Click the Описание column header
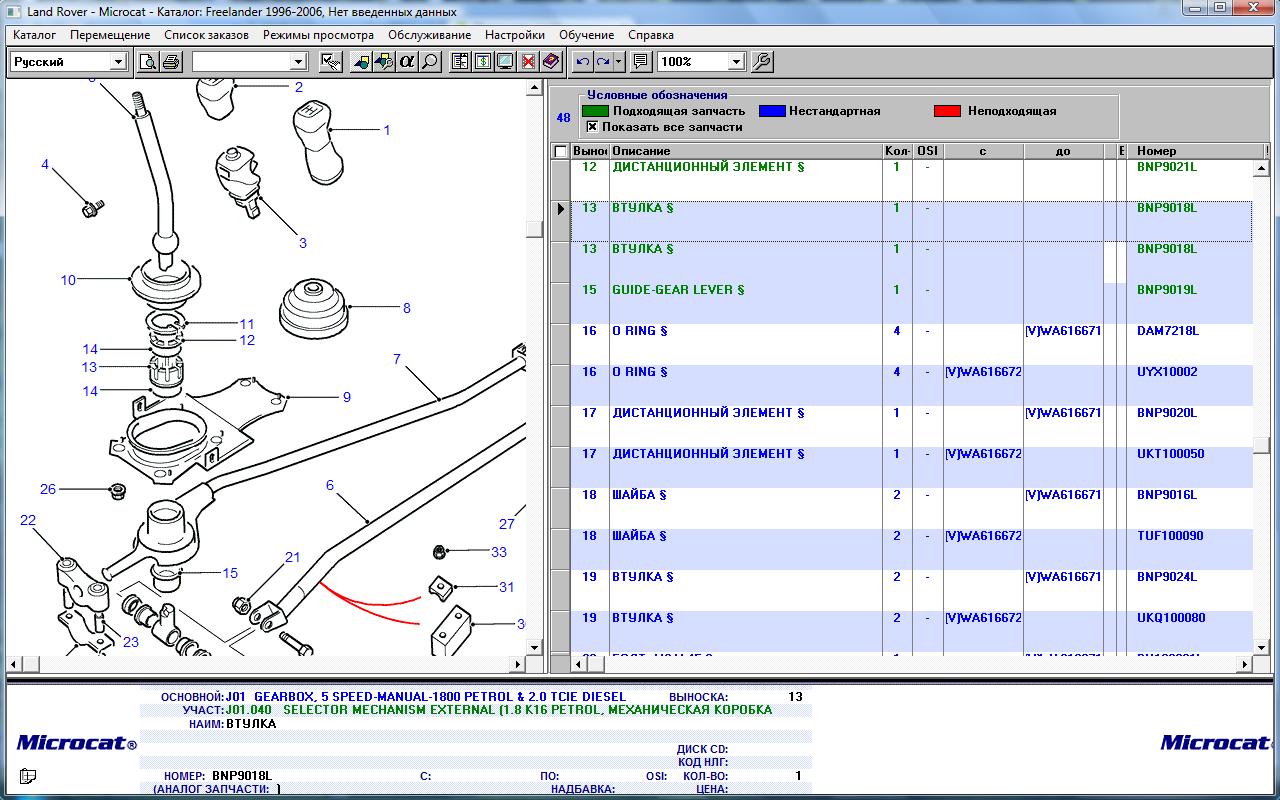This screenshot has height=800, width=1280. [746, 151]
